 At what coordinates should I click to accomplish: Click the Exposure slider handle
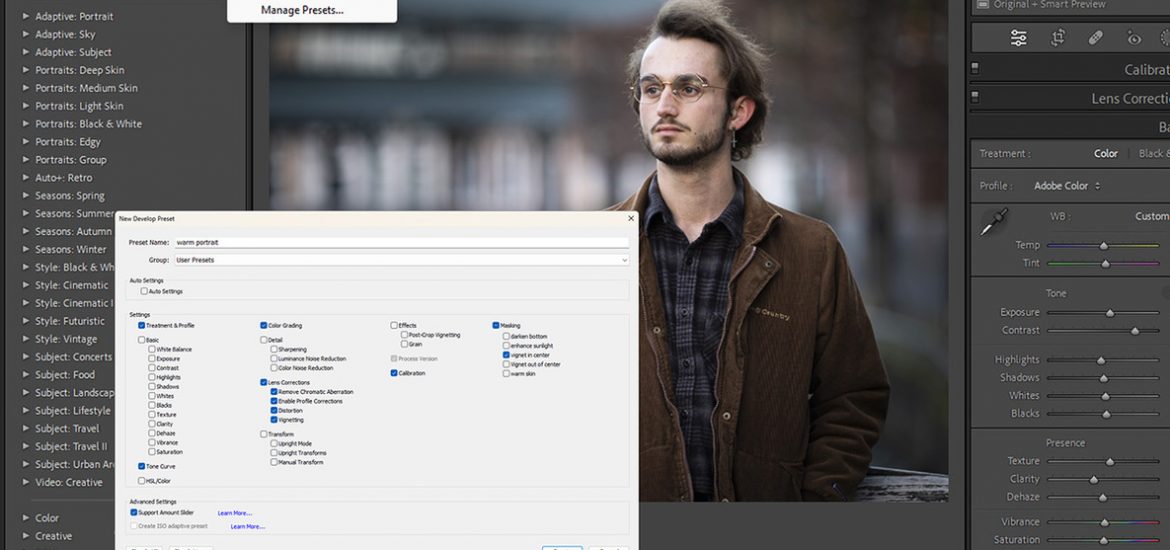(x=1110, y=313)
